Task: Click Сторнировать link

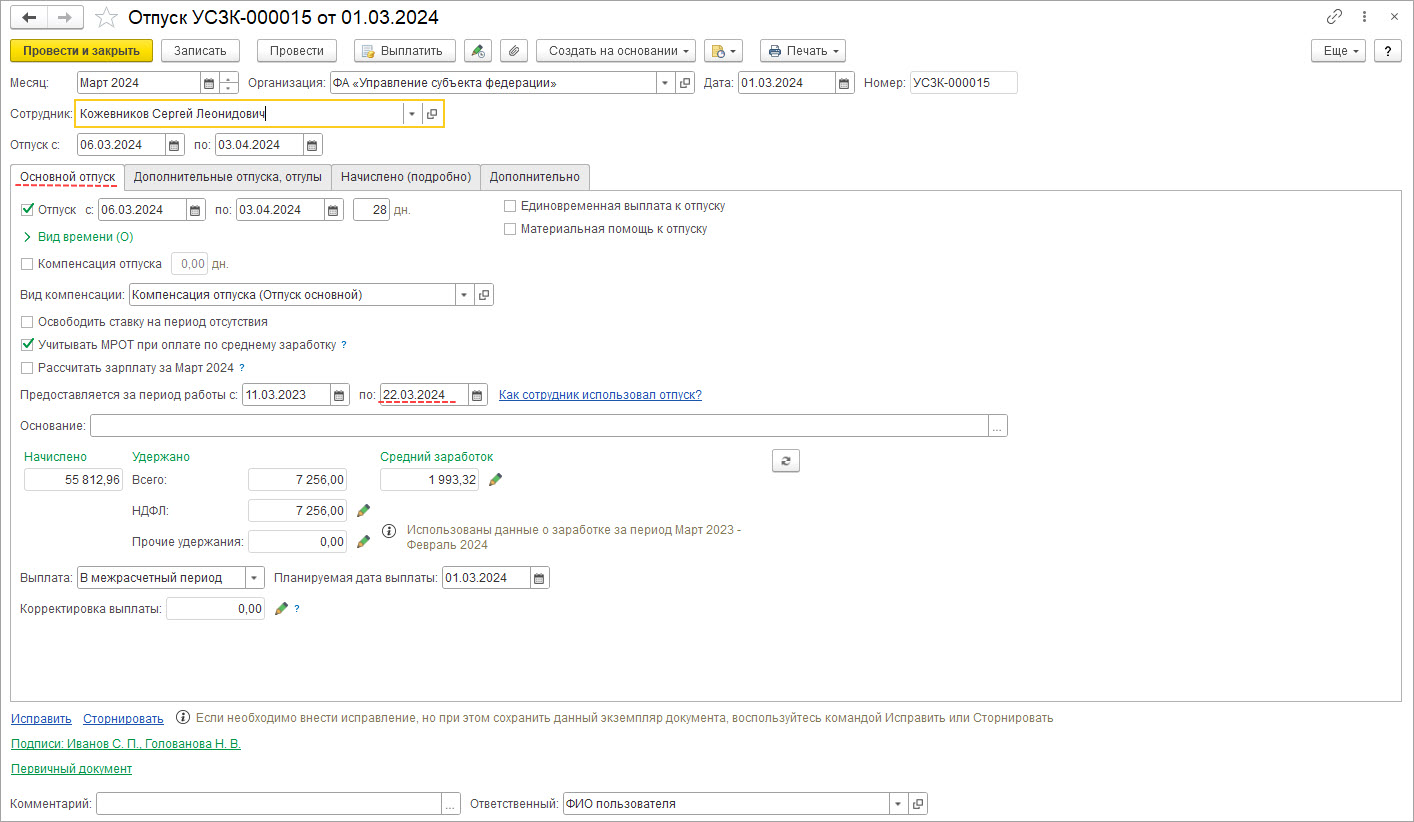Action: (x=123, y=718)
